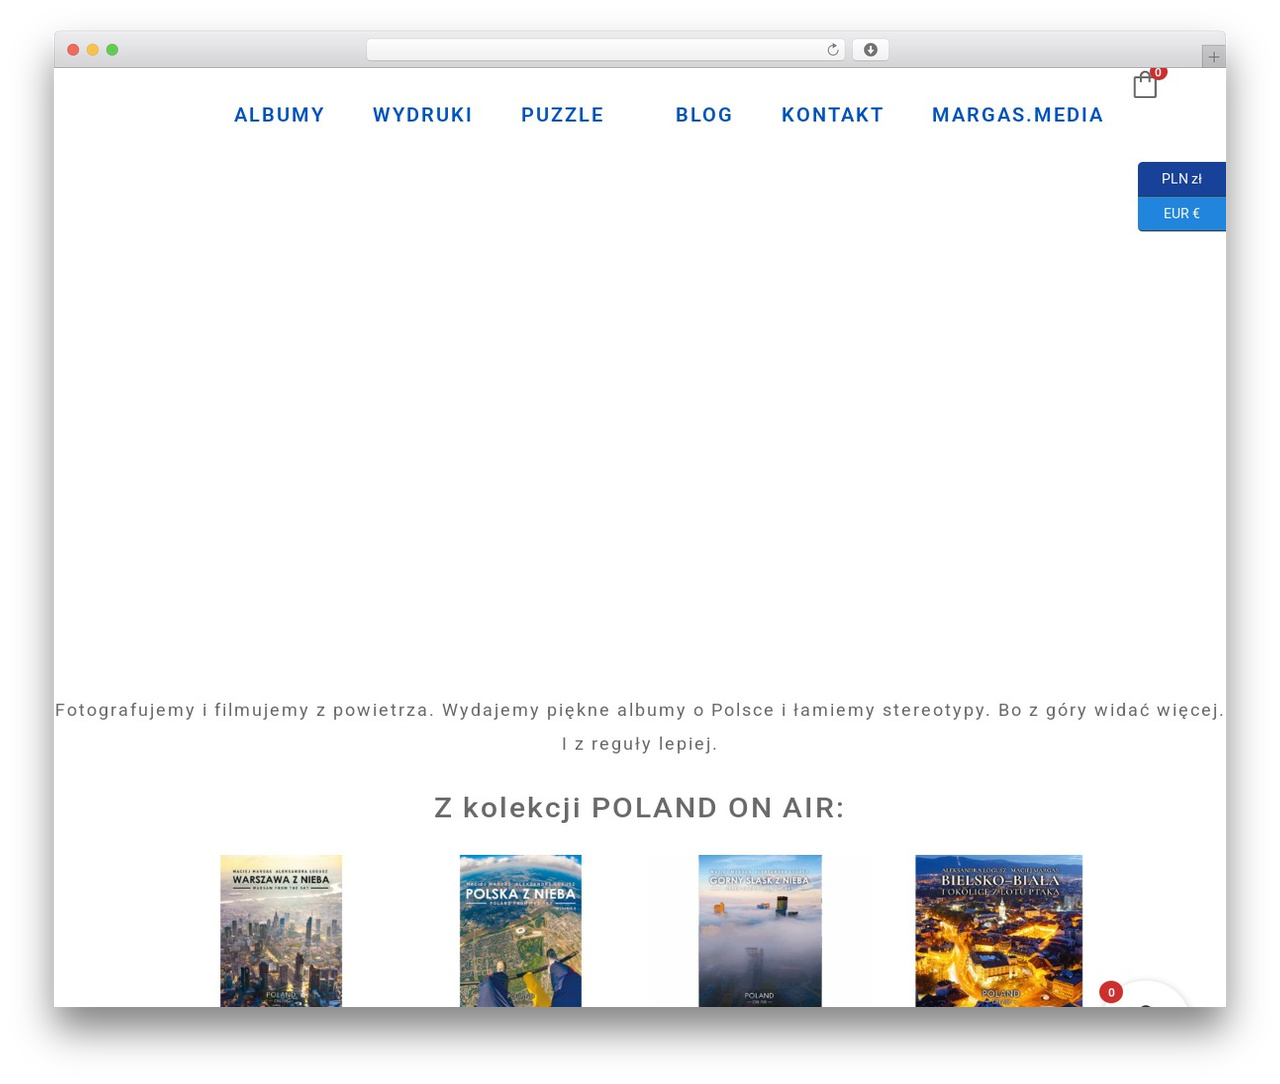Viewport: 1280px width, 1084px height.
Task: Open a new tab with the plus icon
Action: (1213, 57)
